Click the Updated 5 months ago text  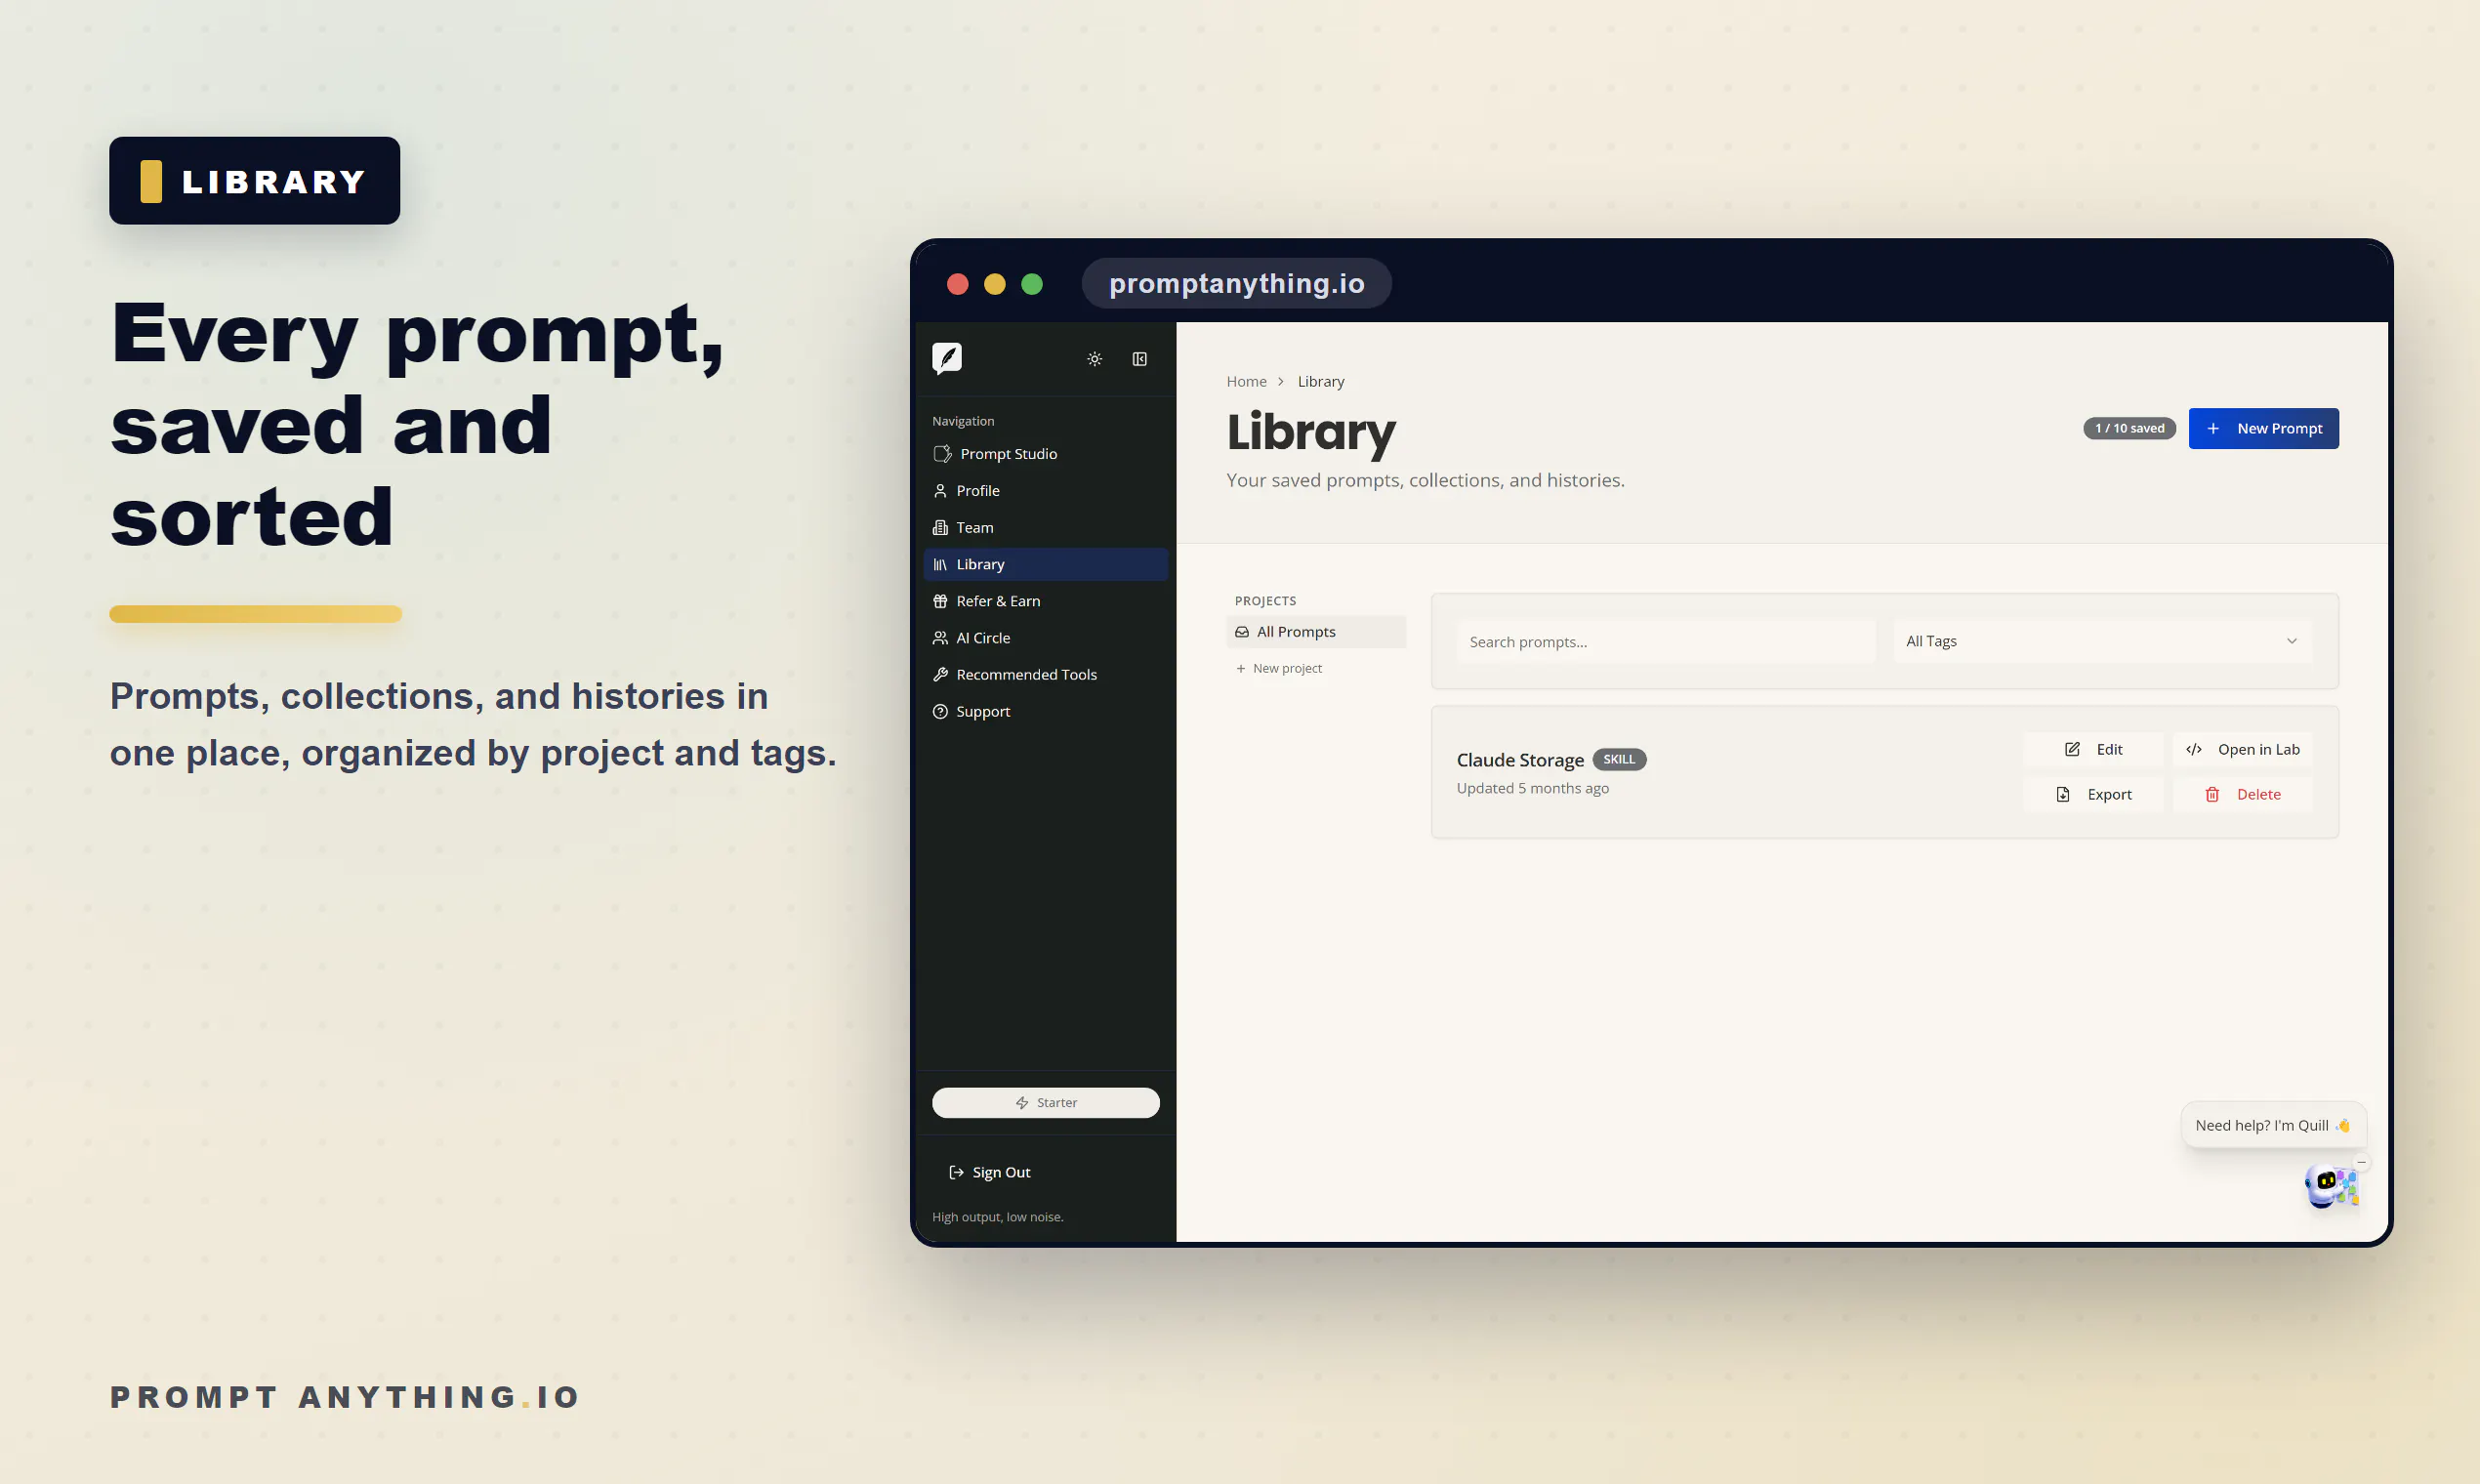coord(1532,788)
